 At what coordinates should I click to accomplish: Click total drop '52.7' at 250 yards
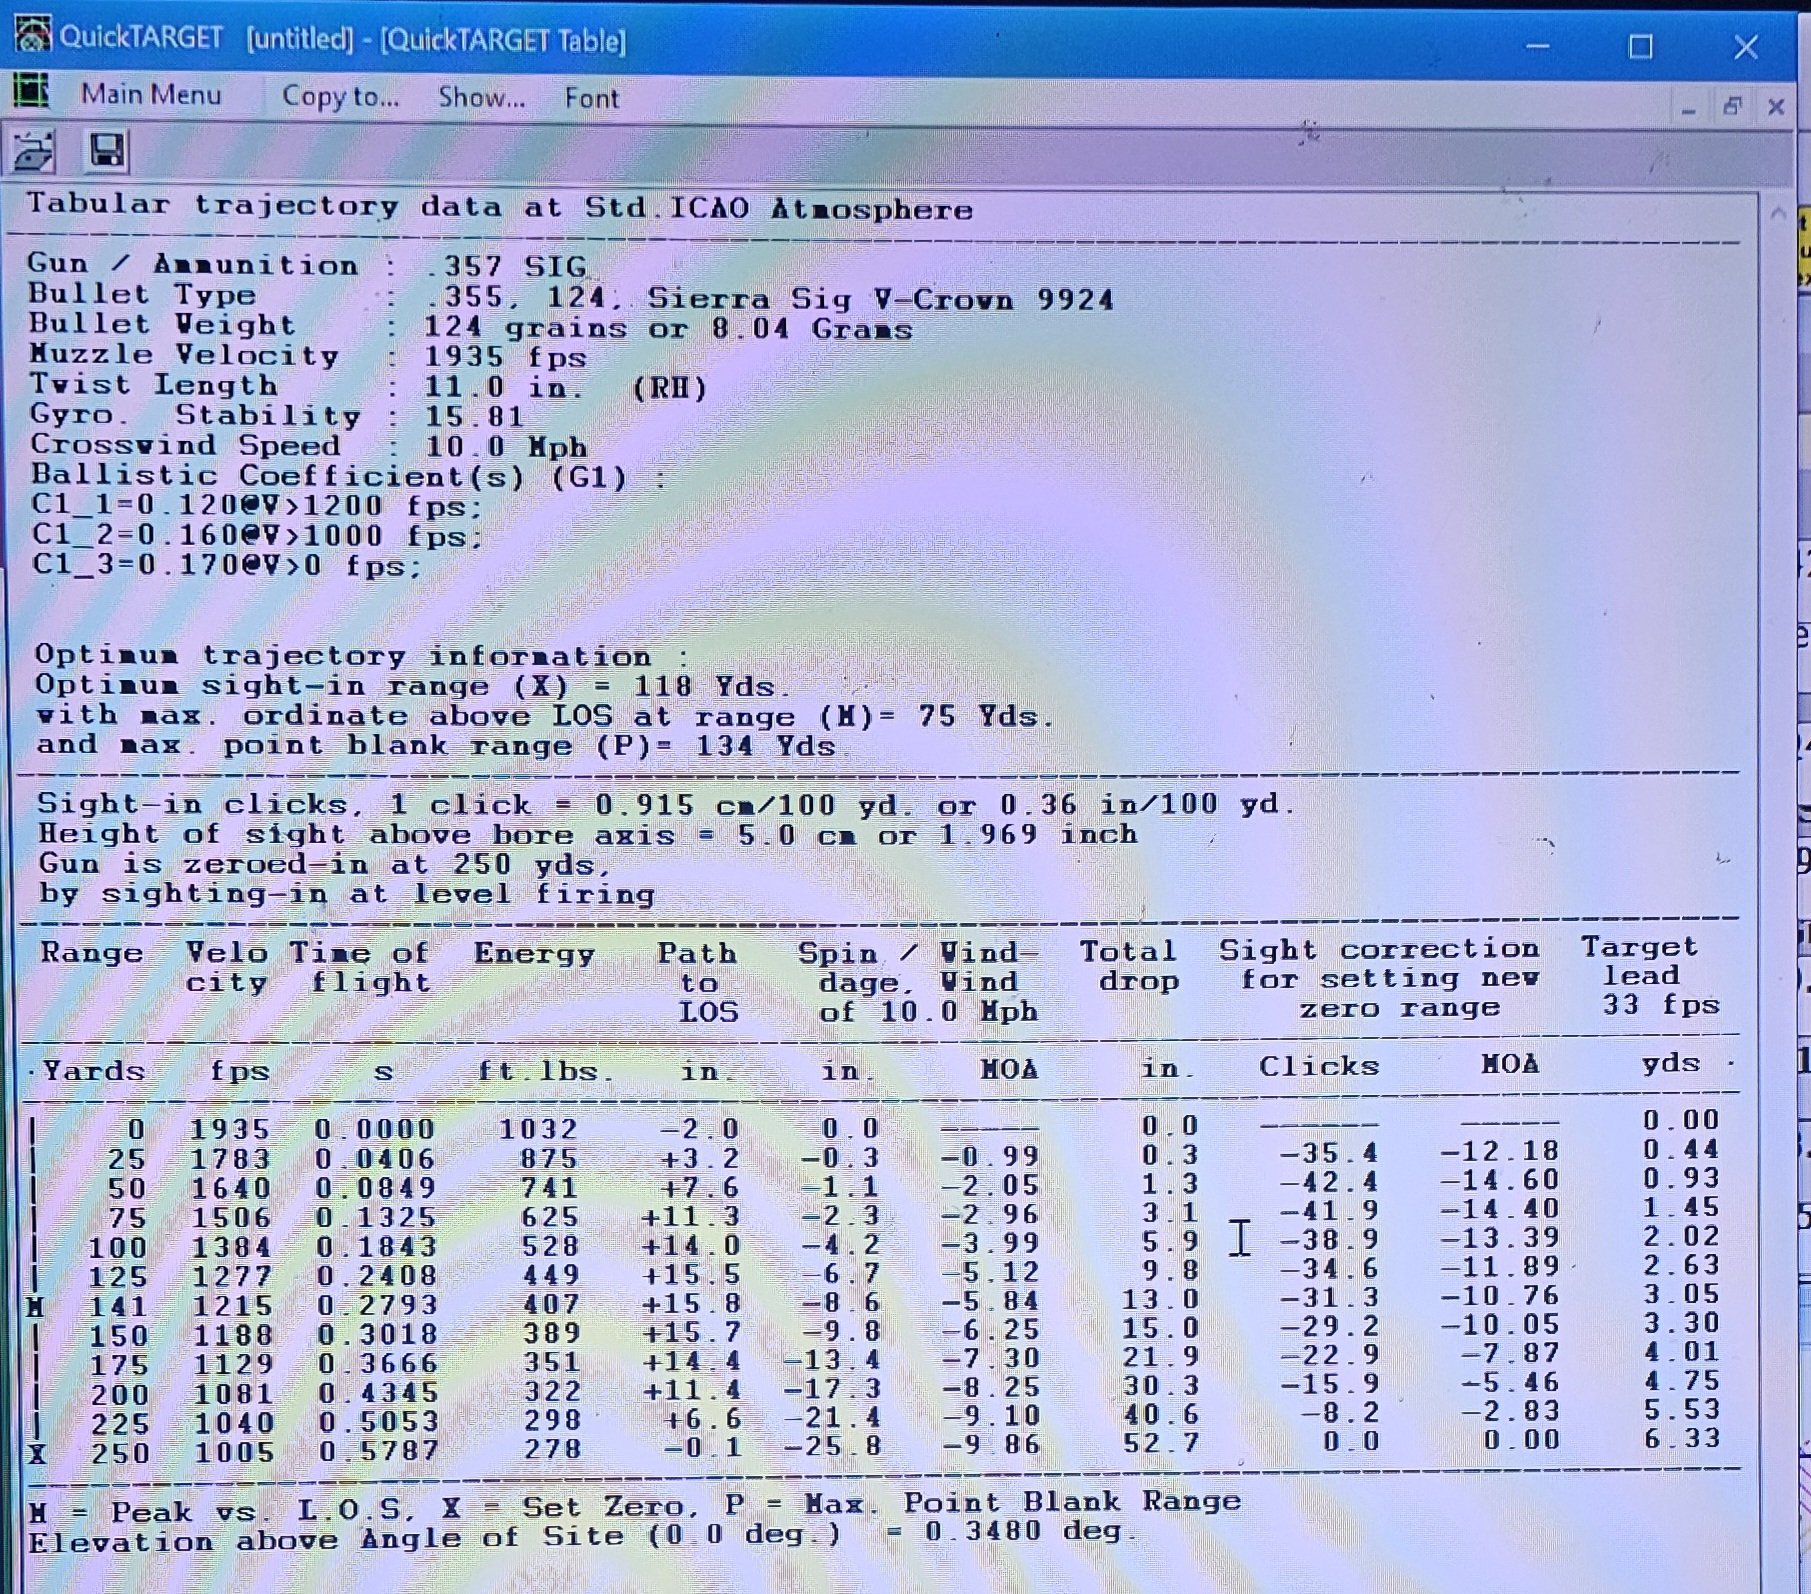click(1160, 1443)
